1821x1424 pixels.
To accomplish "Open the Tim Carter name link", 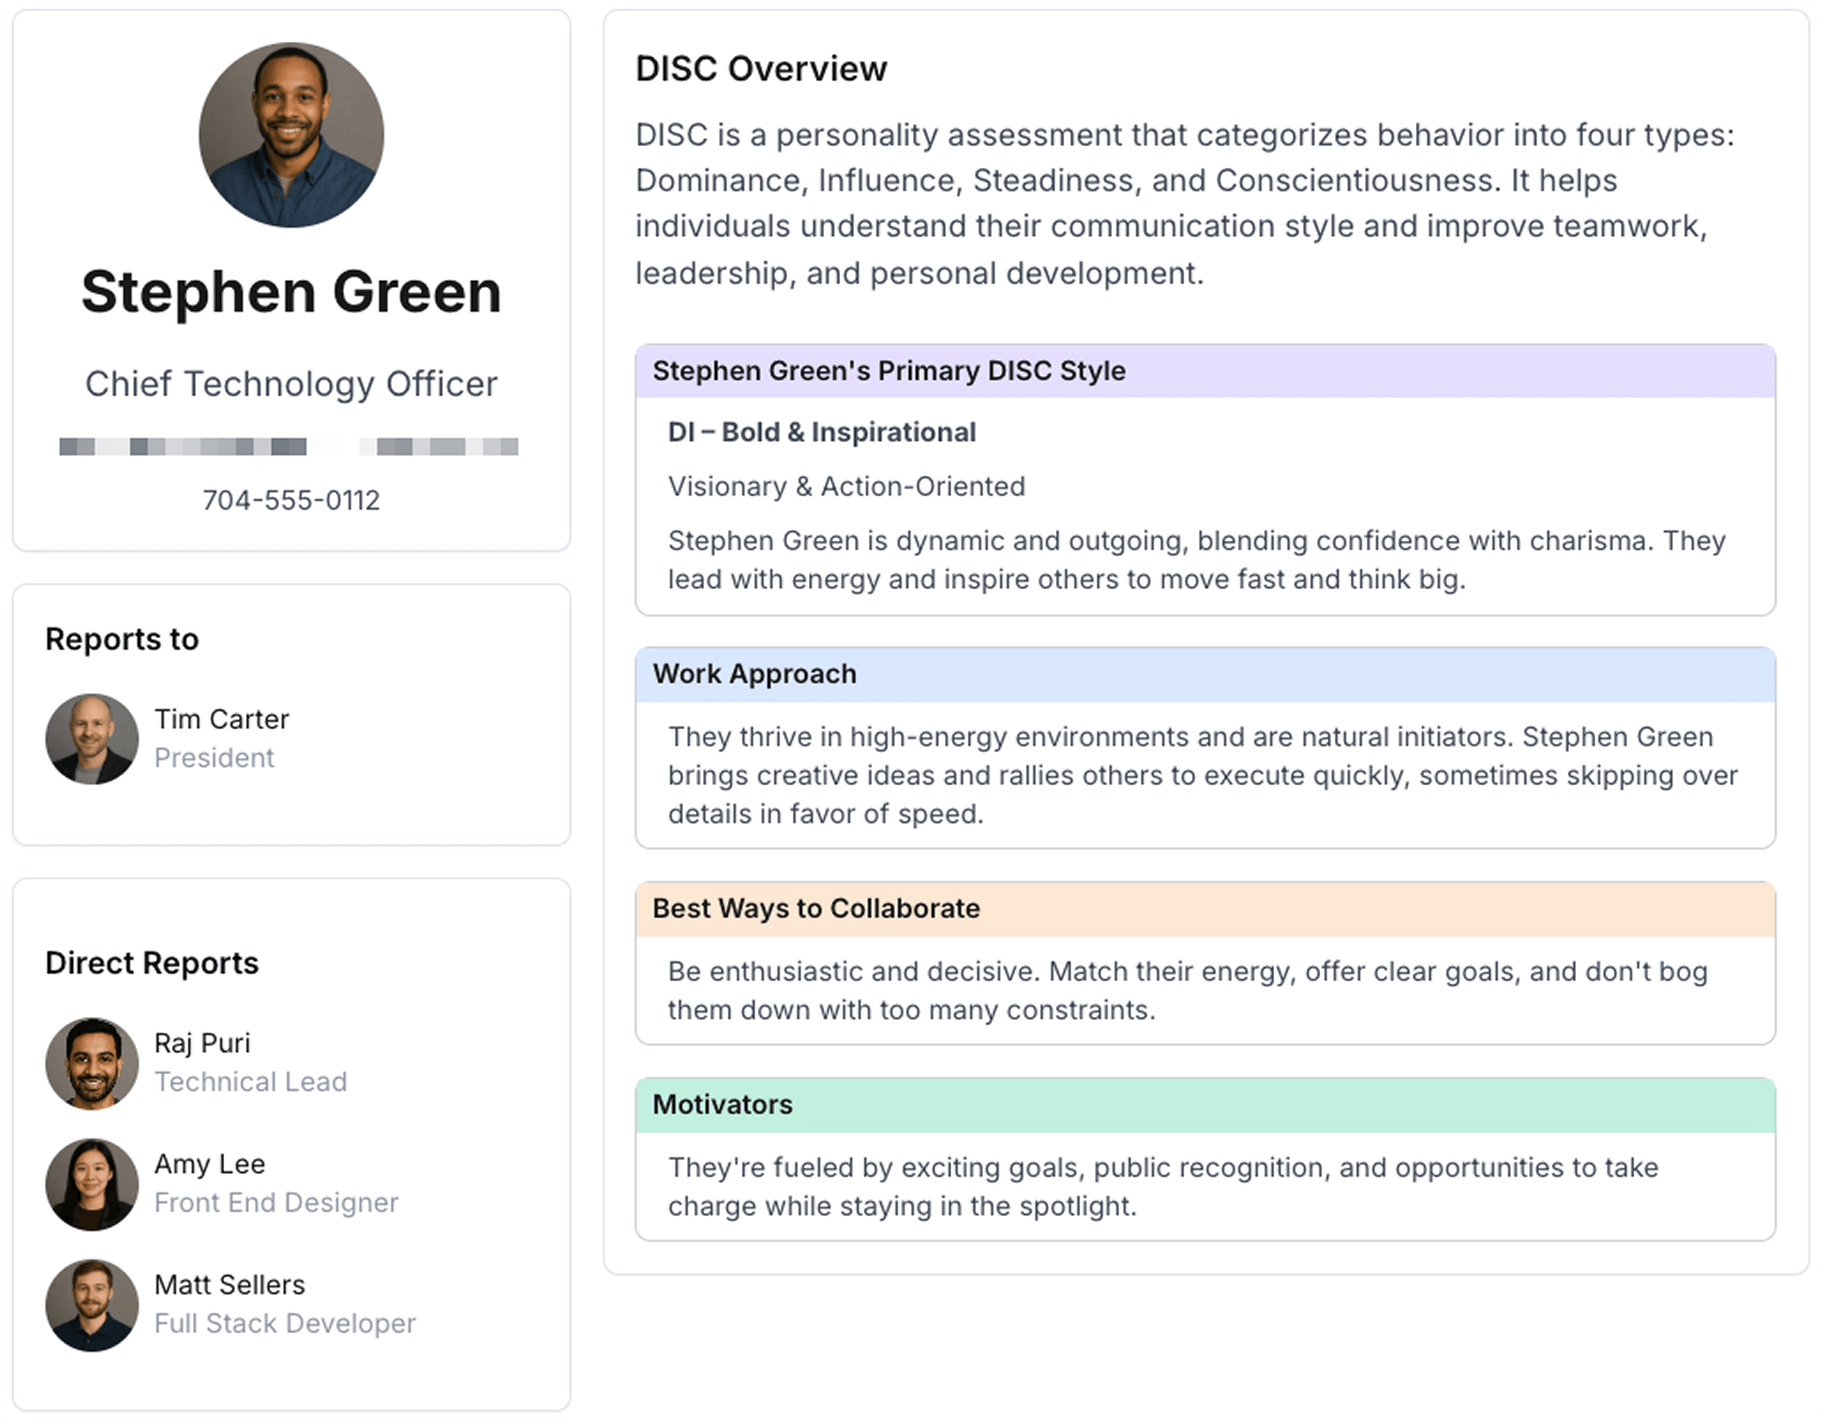I will [x=221, y=719].
